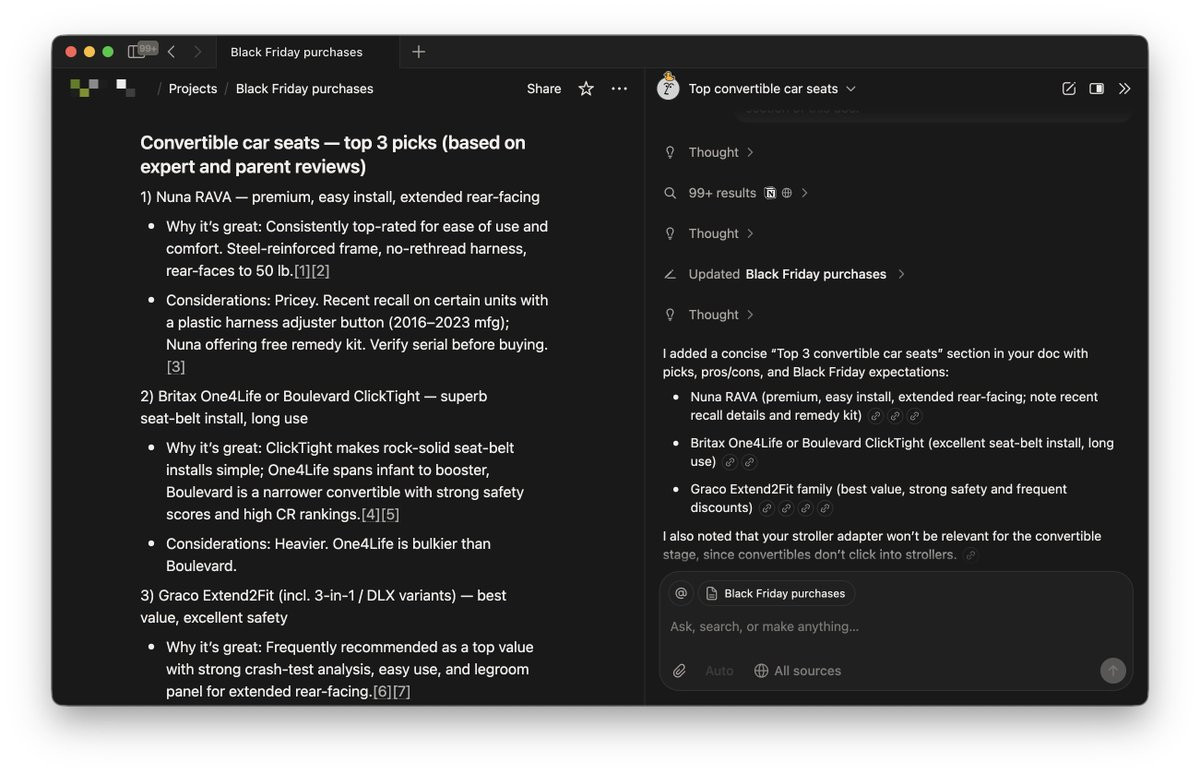The width and height of the screenshot is (1200, 774).
Task: Click the white pixelated teamspace icon
Action: [x=125, y=88]
